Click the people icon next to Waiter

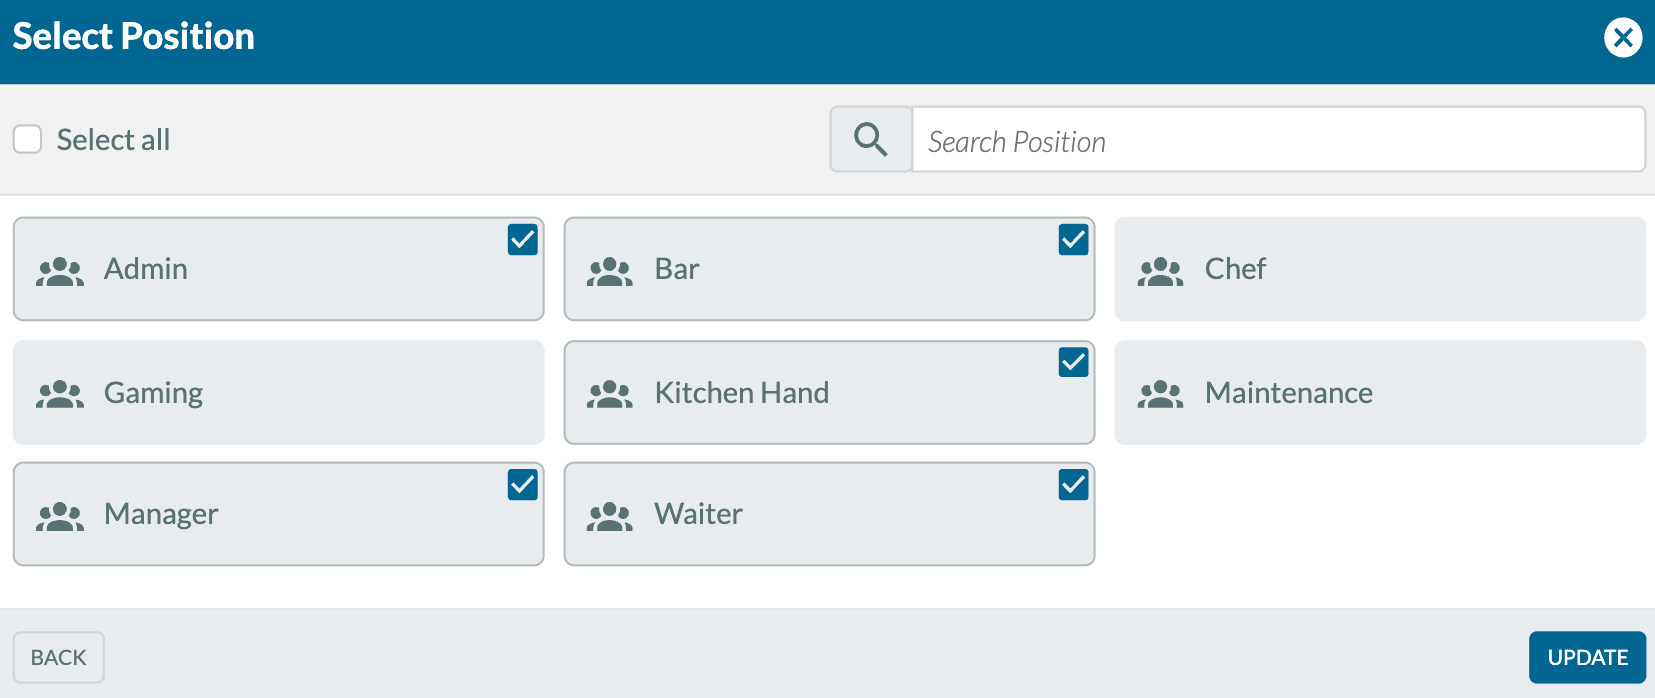[610, 516]
